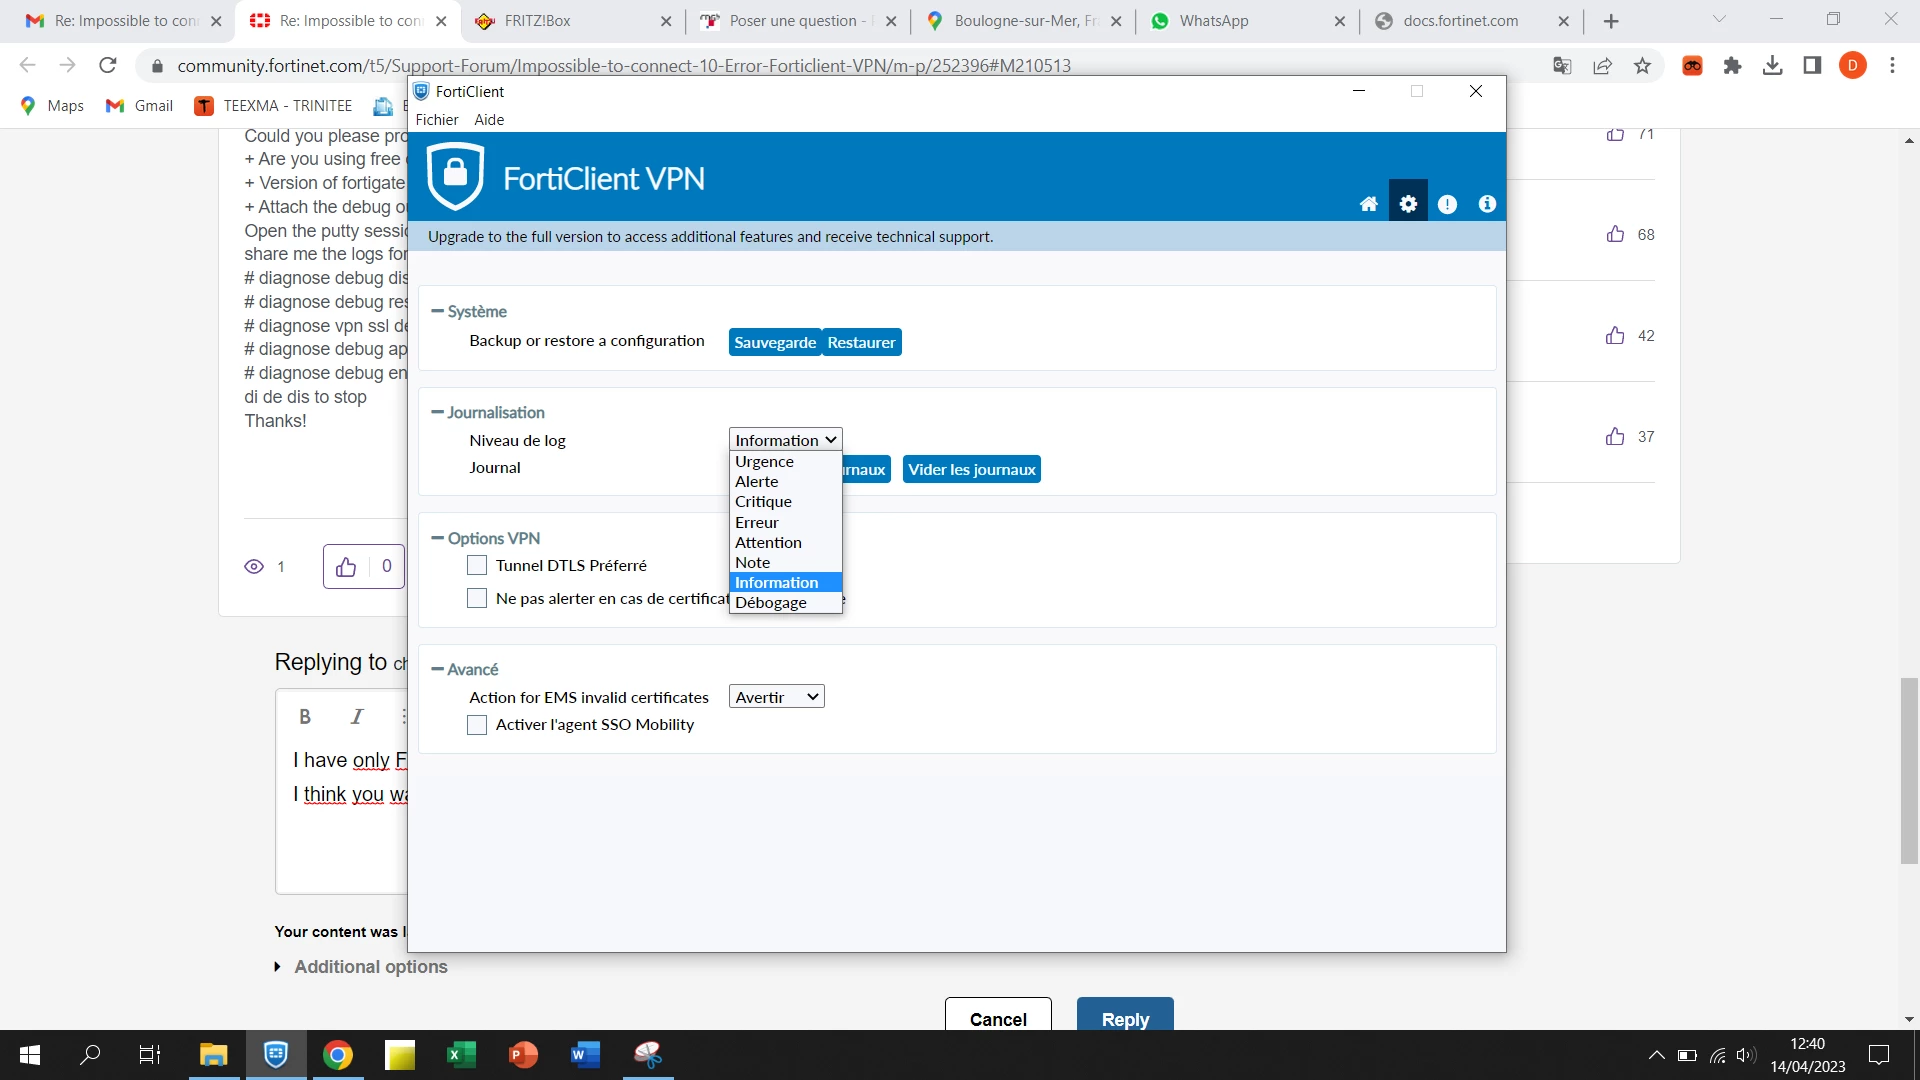Click the browser address bar URL

(624, 66)
